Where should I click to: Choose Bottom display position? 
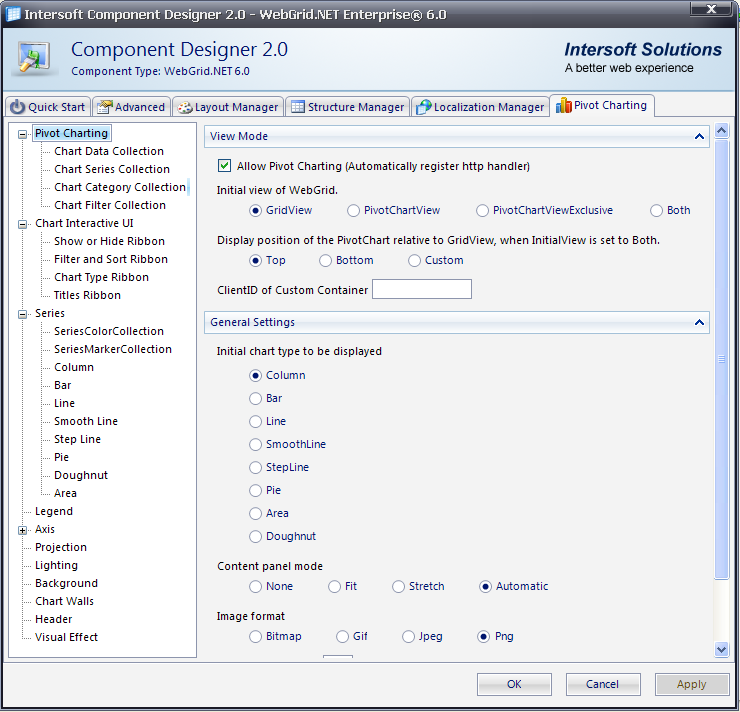(x=325, y=260)
